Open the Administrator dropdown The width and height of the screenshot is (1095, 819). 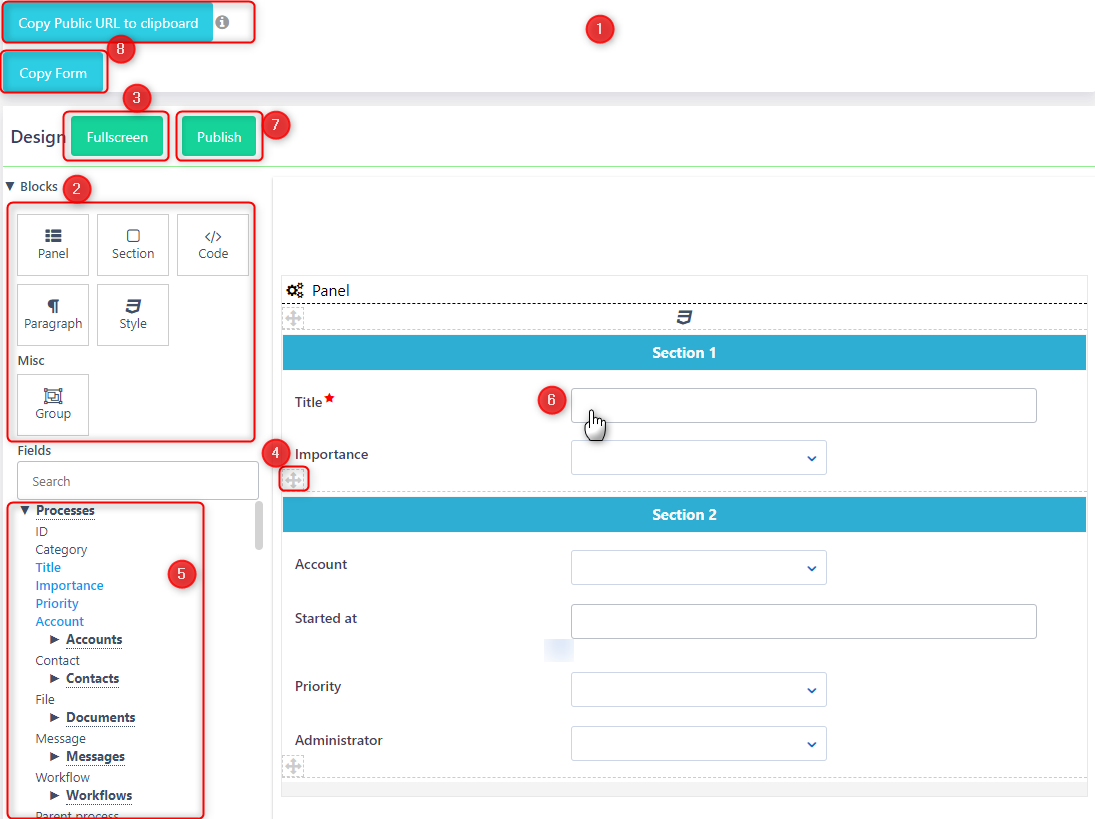click(699, 744)
